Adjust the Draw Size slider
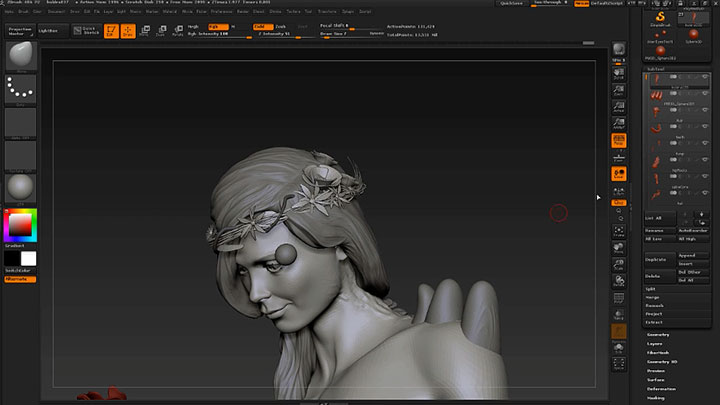The height and width of the screenshot is (405, 720). click(x=351, y=34)
